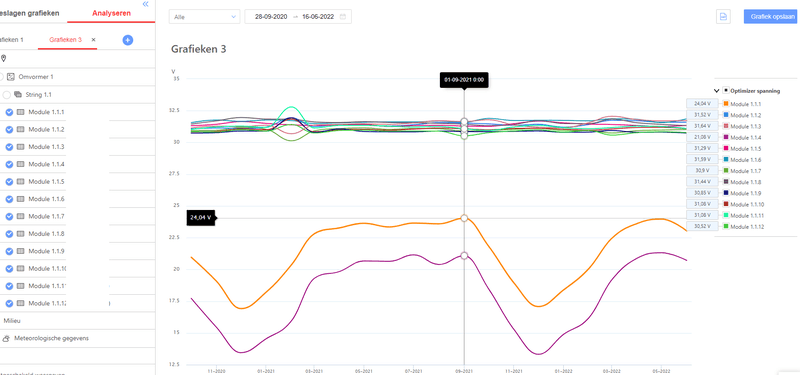Click Module 1.1.9 legend label
This screenshot has width=800, height=375.
(745, 193)
